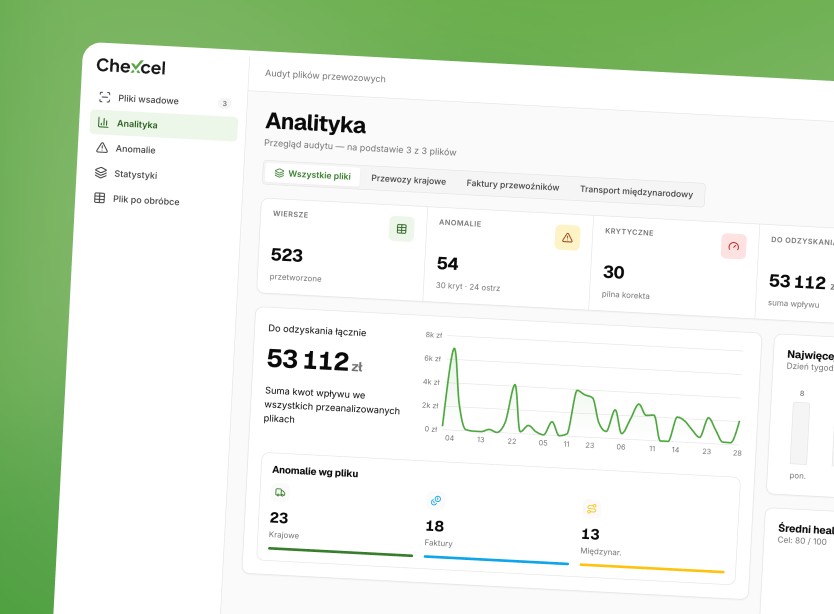Click the yellow Międzynar. progress bar
The height and width of the screenshot is (614, 834).
click(x=652, y=568)
